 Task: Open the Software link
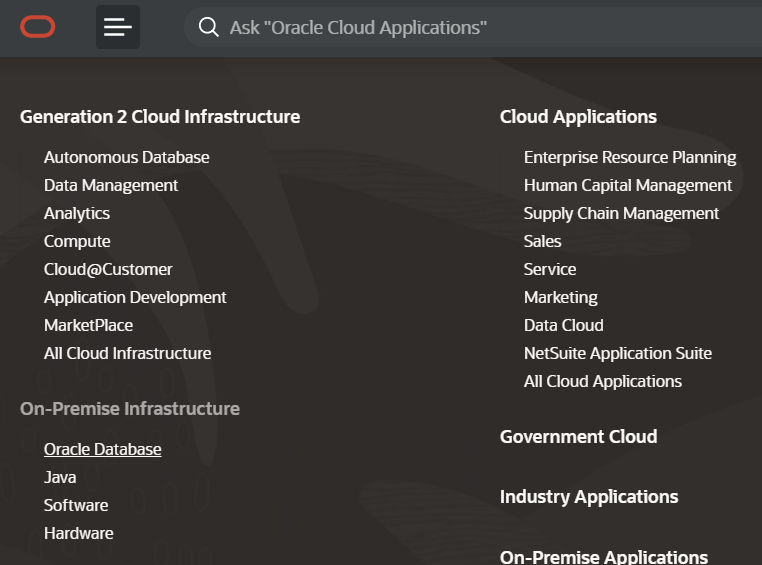pyautogui.click(x=76, y=505)
